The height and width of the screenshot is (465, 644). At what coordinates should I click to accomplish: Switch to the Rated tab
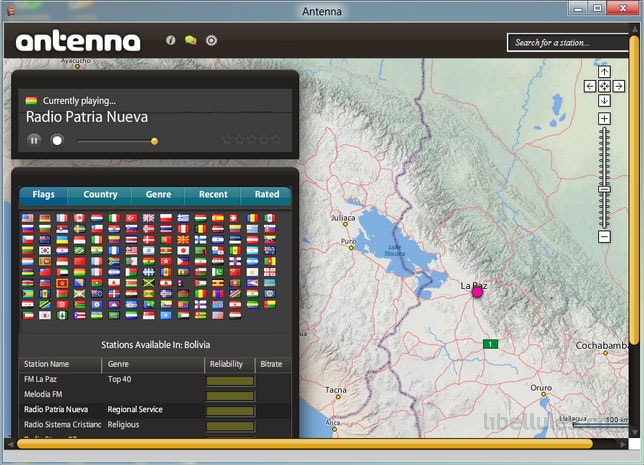[x=267, y=195]
